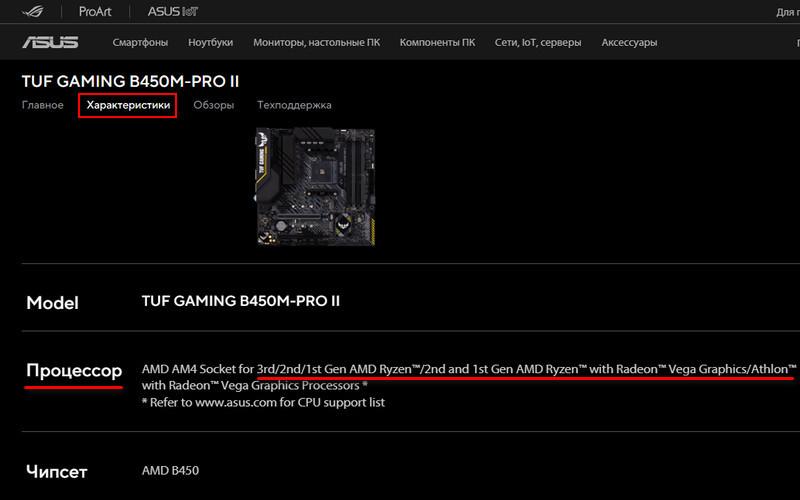Screen dimensions: 800x500
Task: Open the ASUS IoT site link
Action: pos(173,12)
